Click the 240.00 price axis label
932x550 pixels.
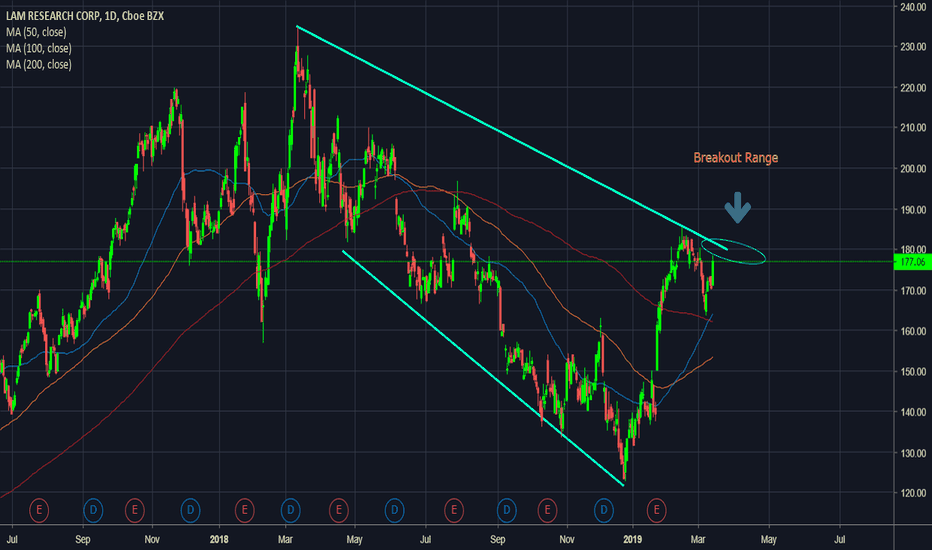tap(913, 7)
